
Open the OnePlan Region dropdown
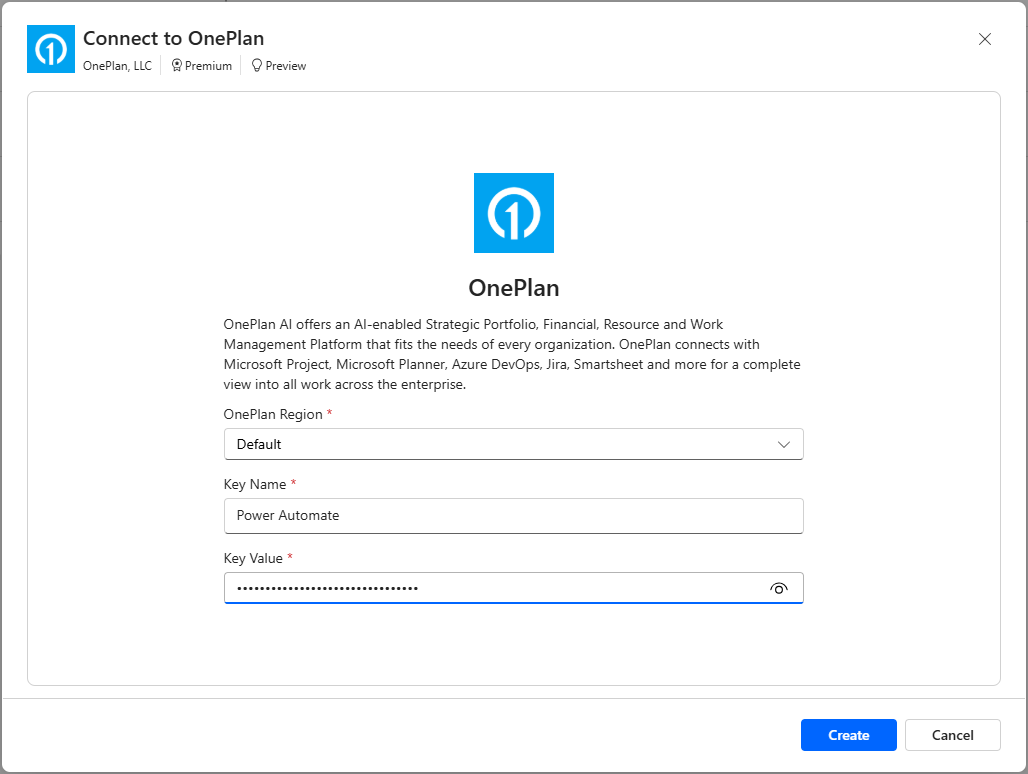(513, 444)
